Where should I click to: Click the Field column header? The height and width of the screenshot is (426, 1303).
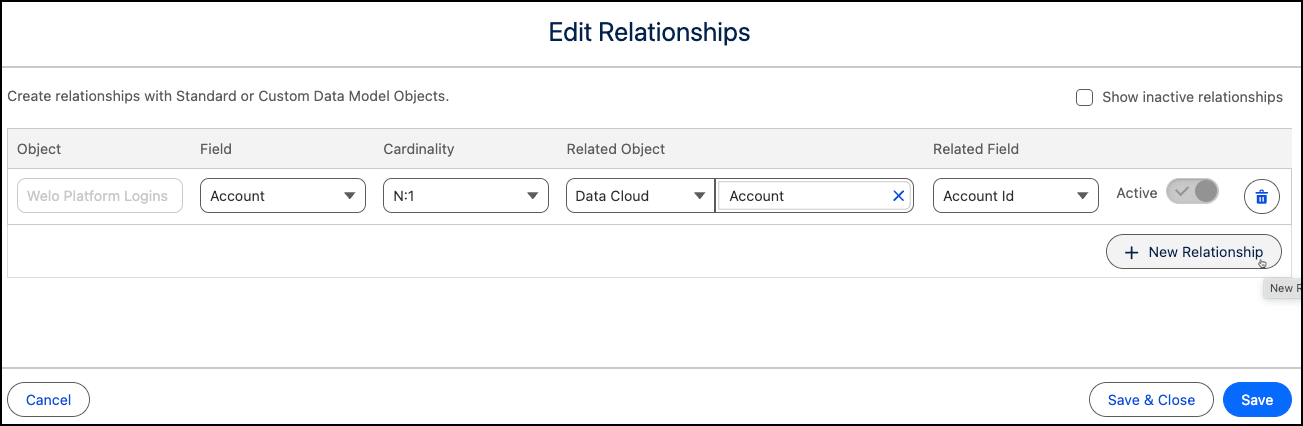click(x=216, y=149)
